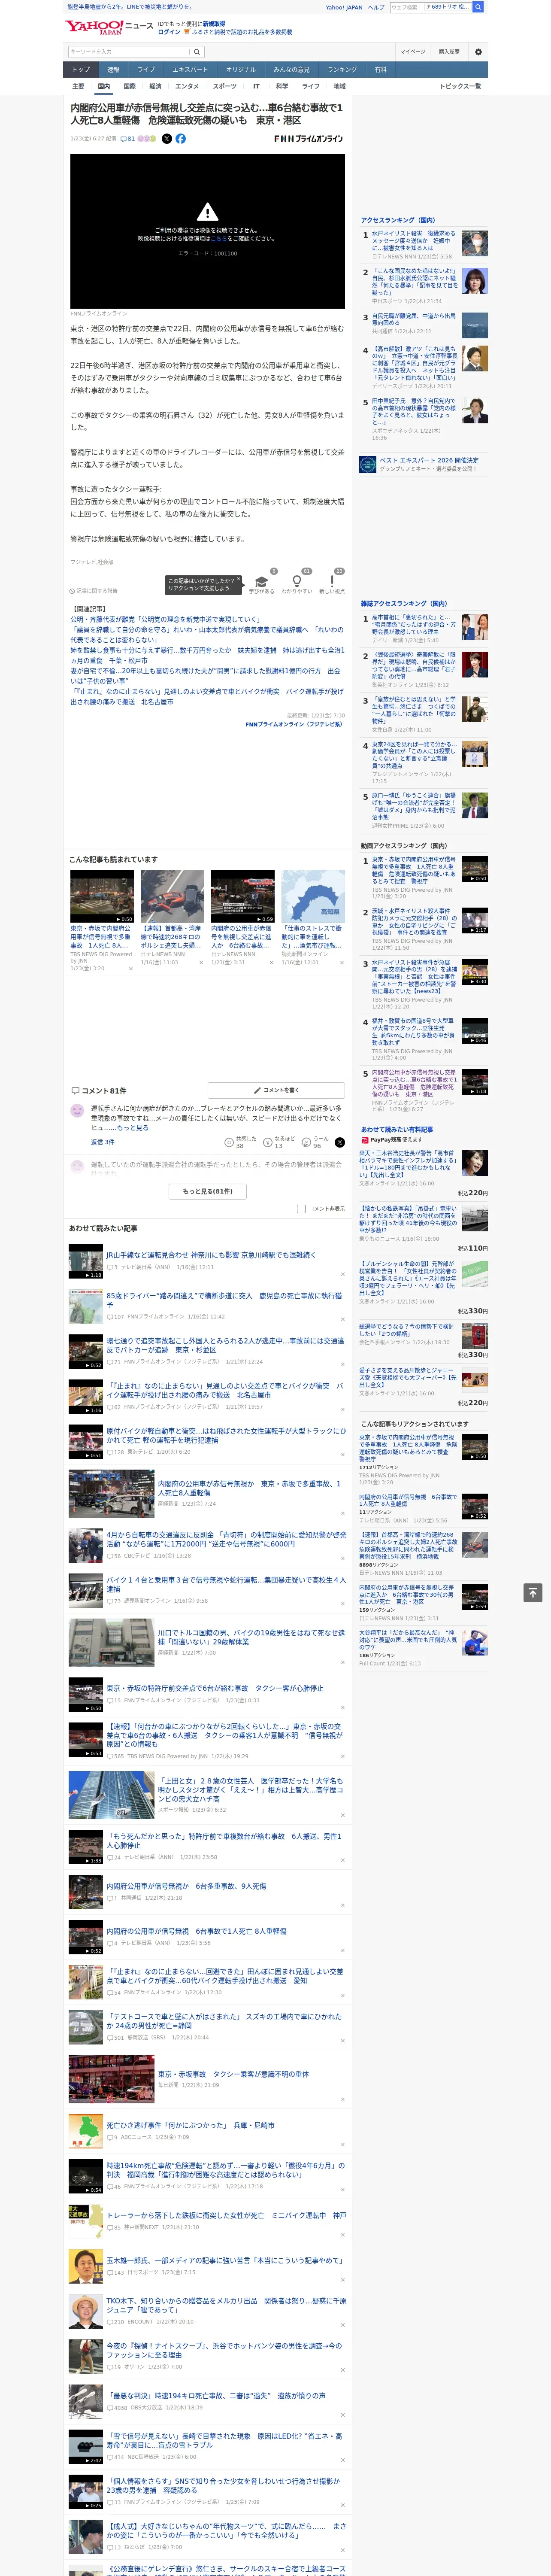The image size is (551, 2576).
Task: Click the うーん reaction on first comment
Action: 306,1141
